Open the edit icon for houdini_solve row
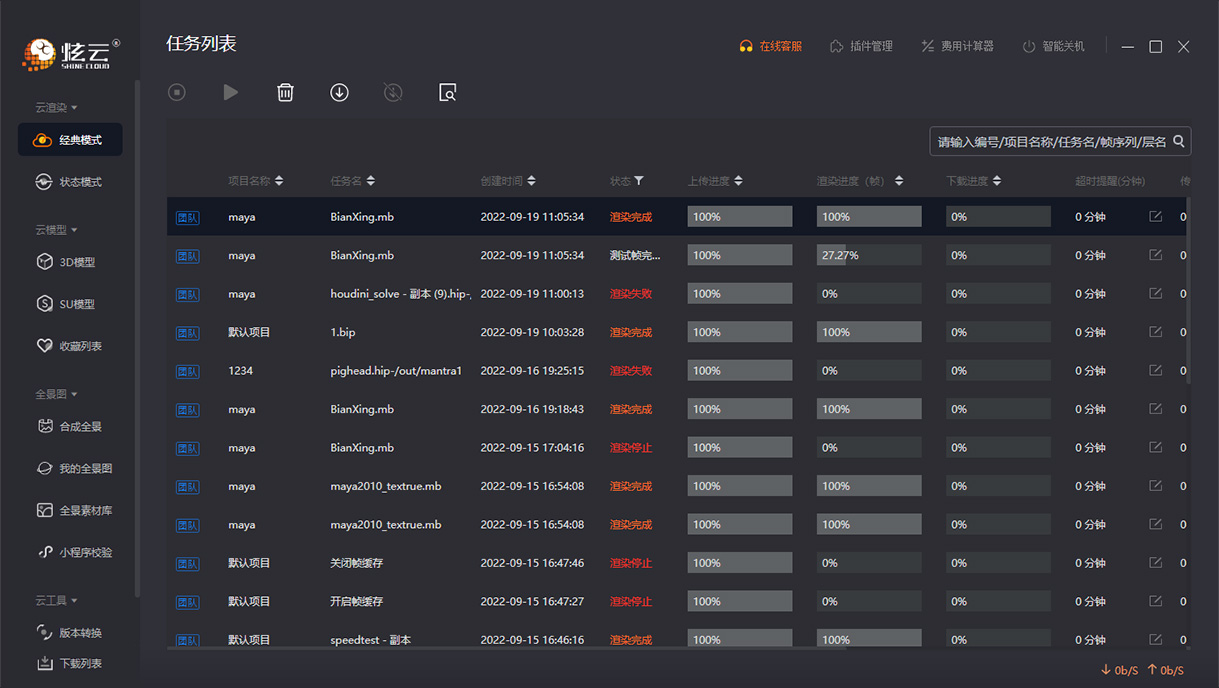Viewport: 1219px width, 688px height. click(1156, 294)
